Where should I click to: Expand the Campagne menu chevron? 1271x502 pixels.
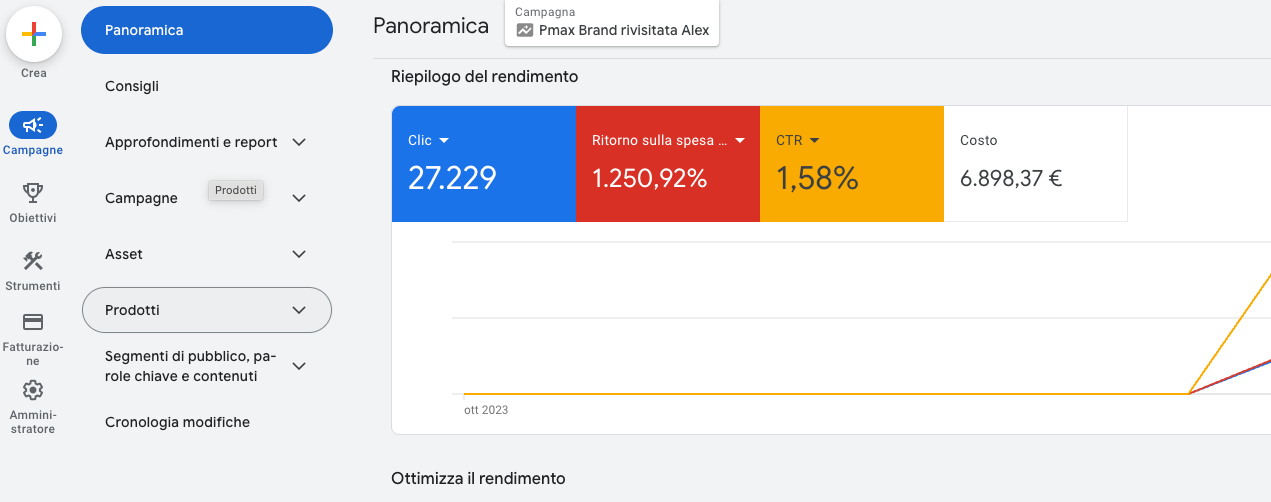pos(299,198)
